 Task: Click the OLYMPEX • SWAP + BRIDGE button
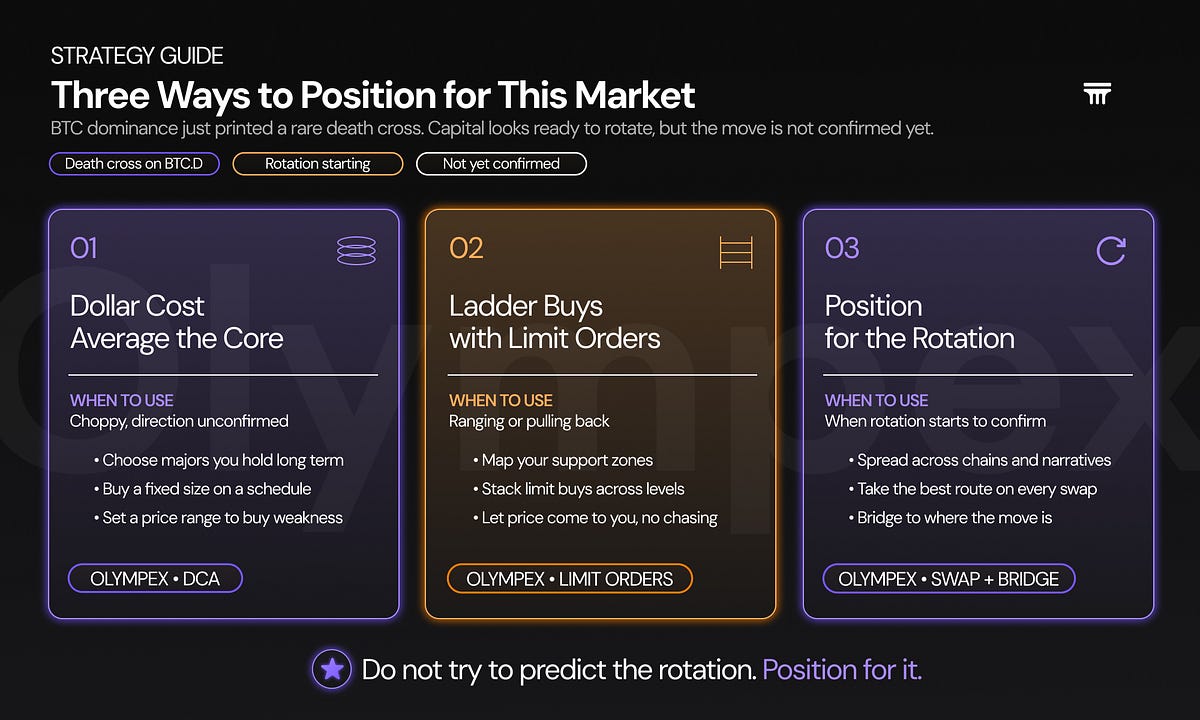949,578
